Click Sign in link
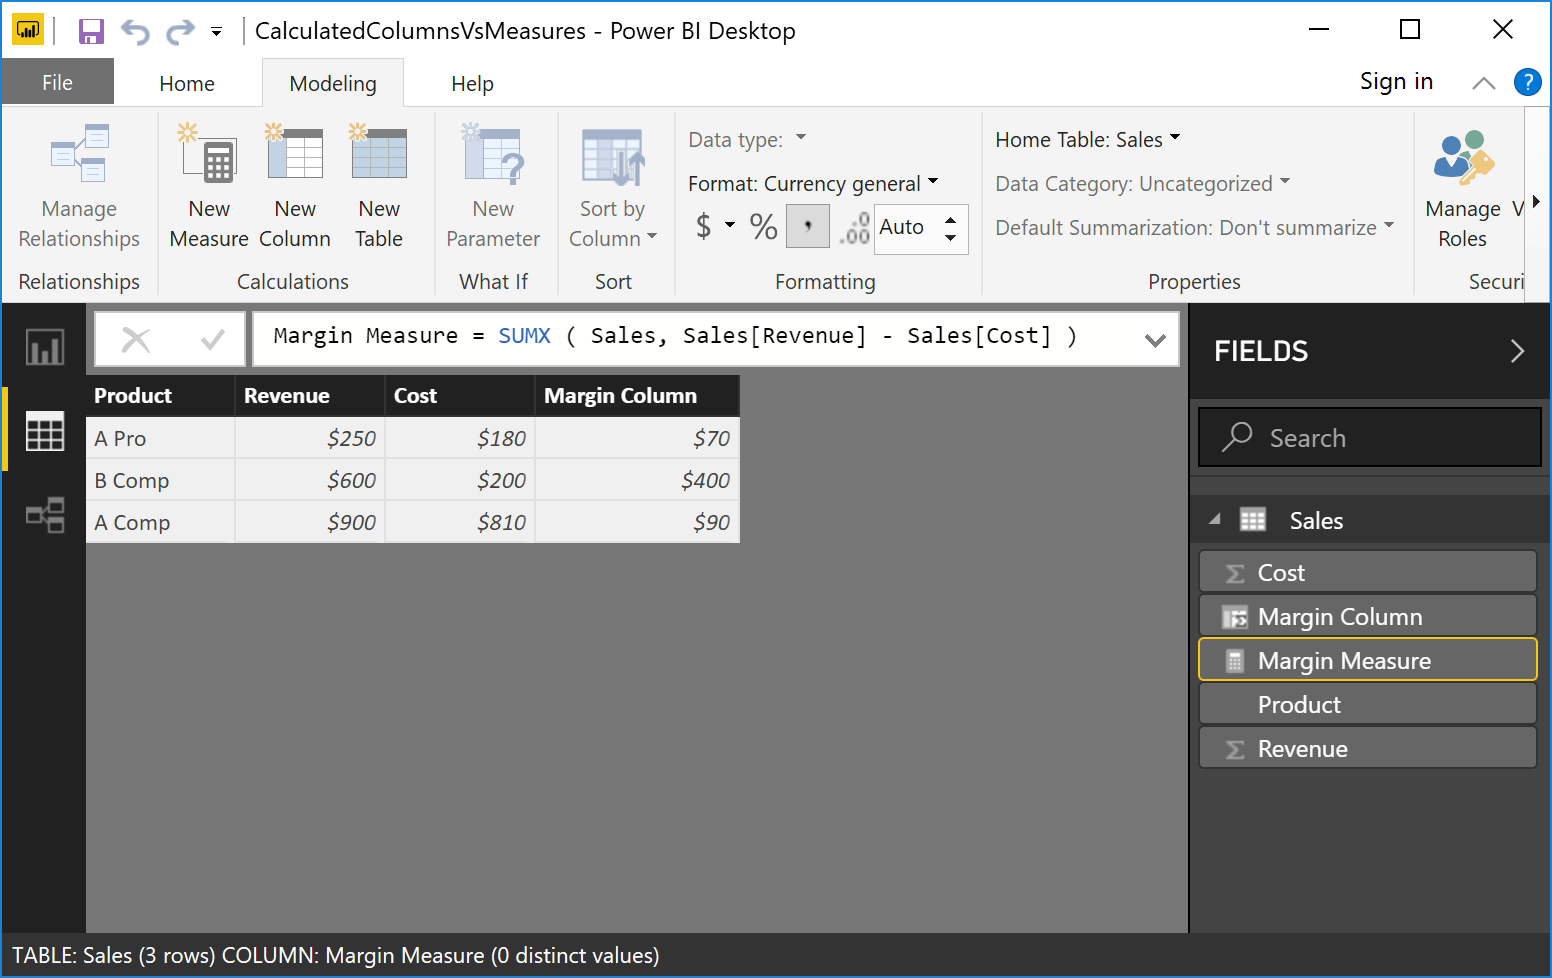The image size is (1552, 978). [x=1396, y=82]
